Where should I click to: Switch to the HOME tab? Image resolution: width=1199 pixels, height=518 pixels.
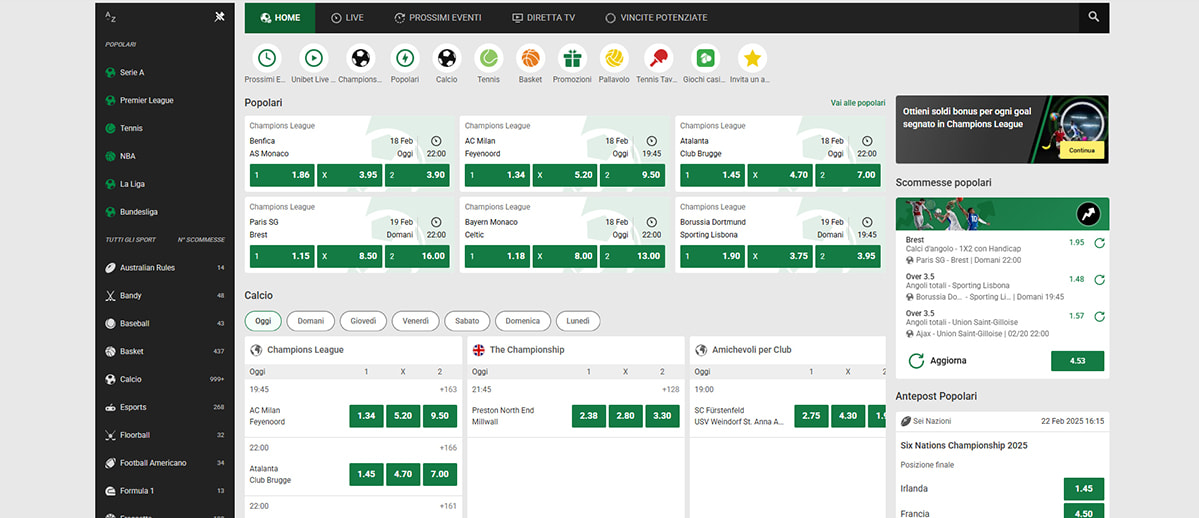point(280,18)
